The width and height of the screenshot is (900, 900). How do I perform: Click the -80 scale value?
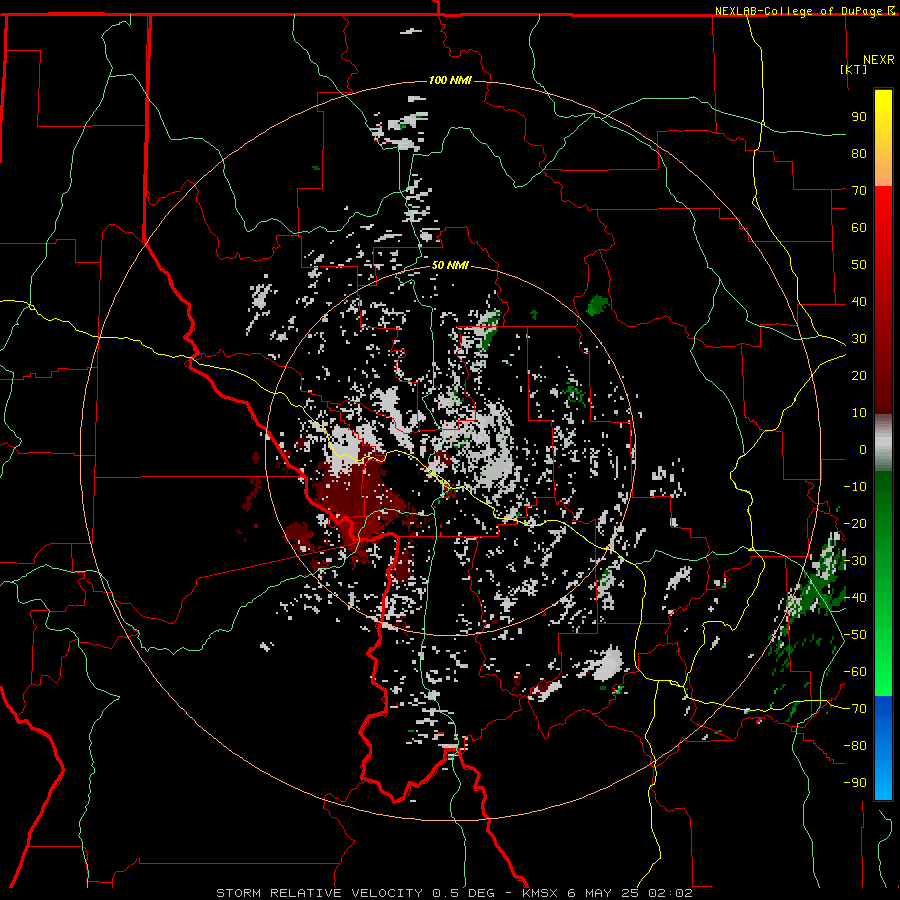855,746
